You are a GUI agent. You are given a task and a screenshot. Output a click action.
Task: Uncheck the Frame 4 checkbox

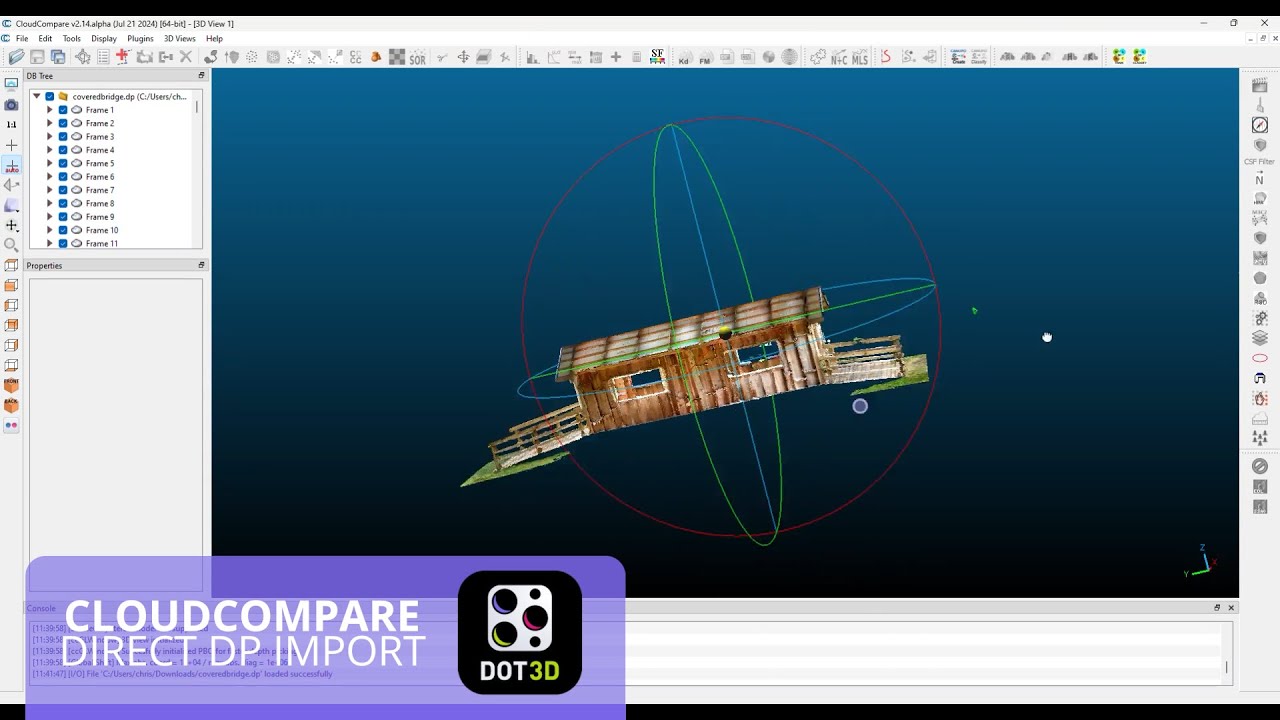coord(63,150)
